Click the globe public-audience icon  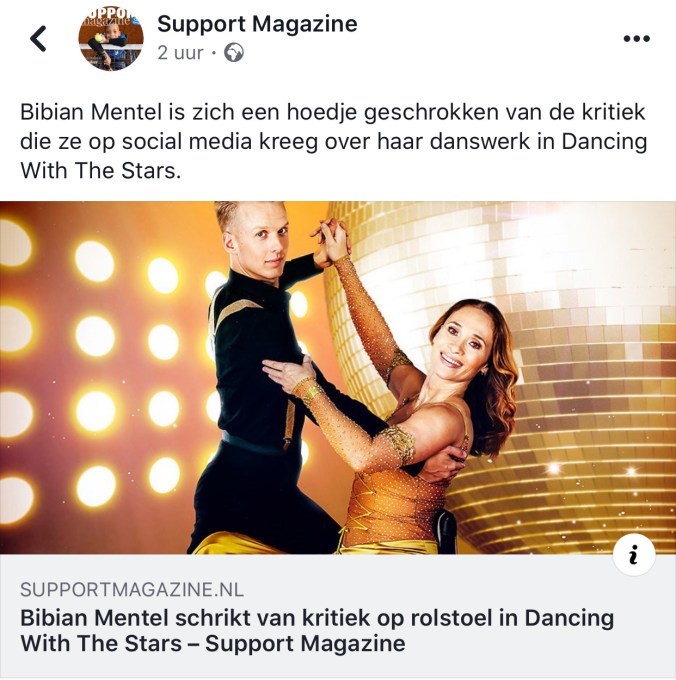pos(234,53)
